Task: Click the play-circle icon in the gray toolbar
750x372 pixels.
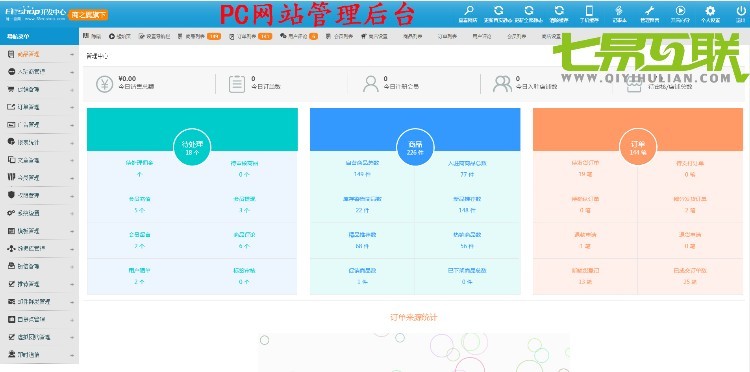Action: pyautogui.click(x=111, y=36)
